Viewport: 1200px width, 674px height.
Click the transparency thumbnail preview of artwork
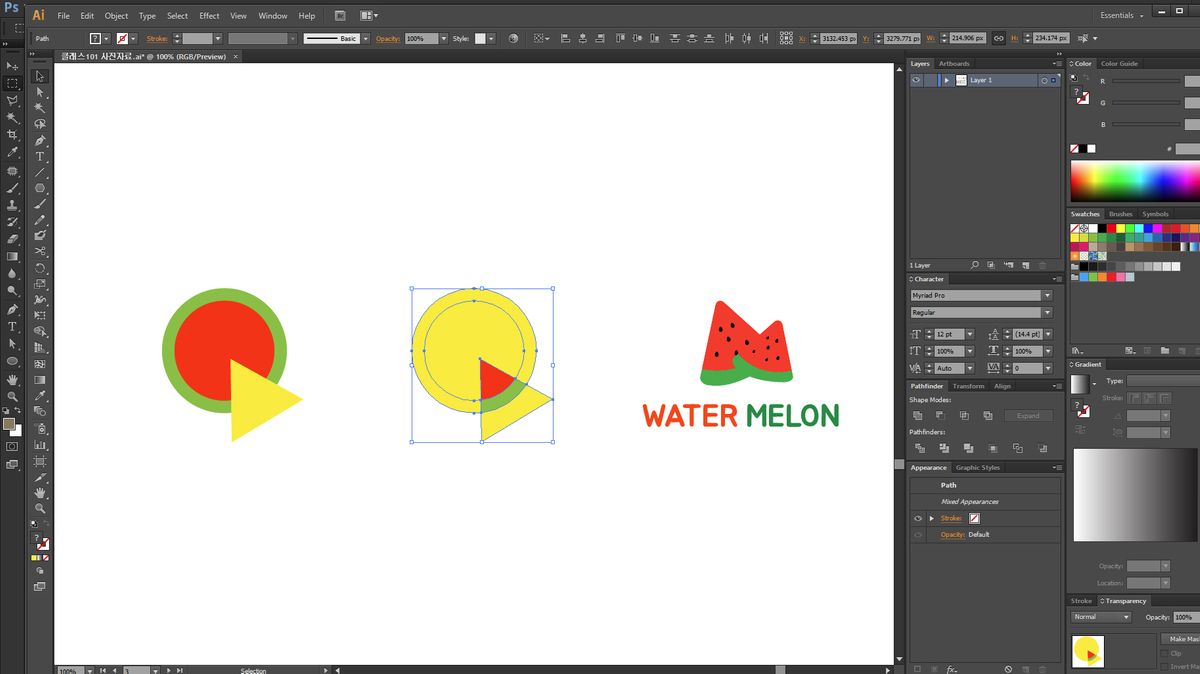[x=1087, y=652]
